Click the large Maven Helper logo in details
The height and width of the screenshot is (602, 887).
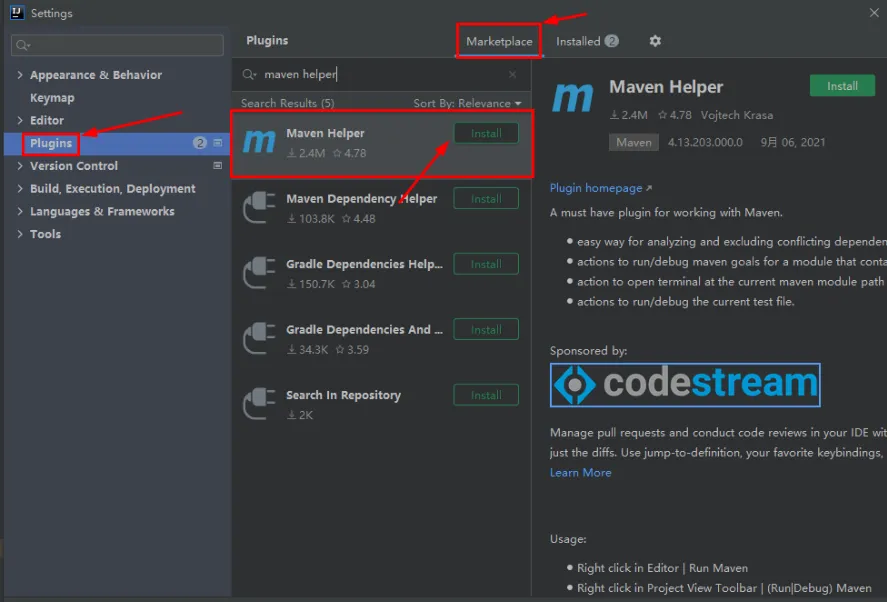click(572, 97)
